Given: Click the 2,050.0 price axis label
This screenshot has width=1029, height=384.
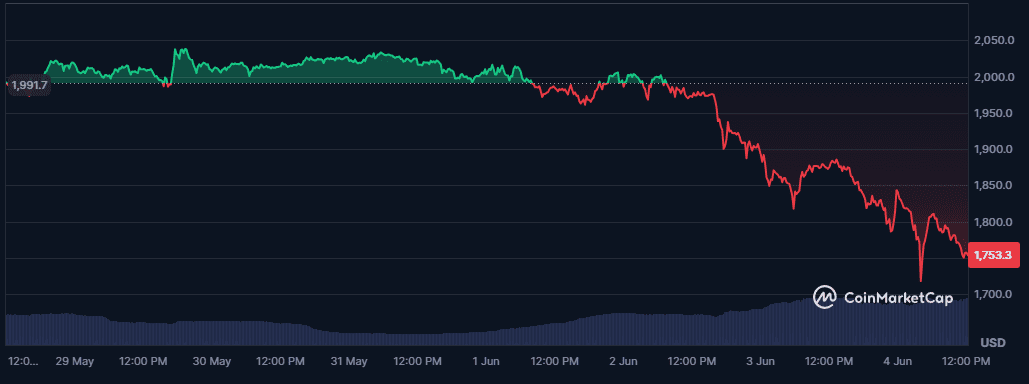Looking at the screenshot, I should tap(994, 41).
